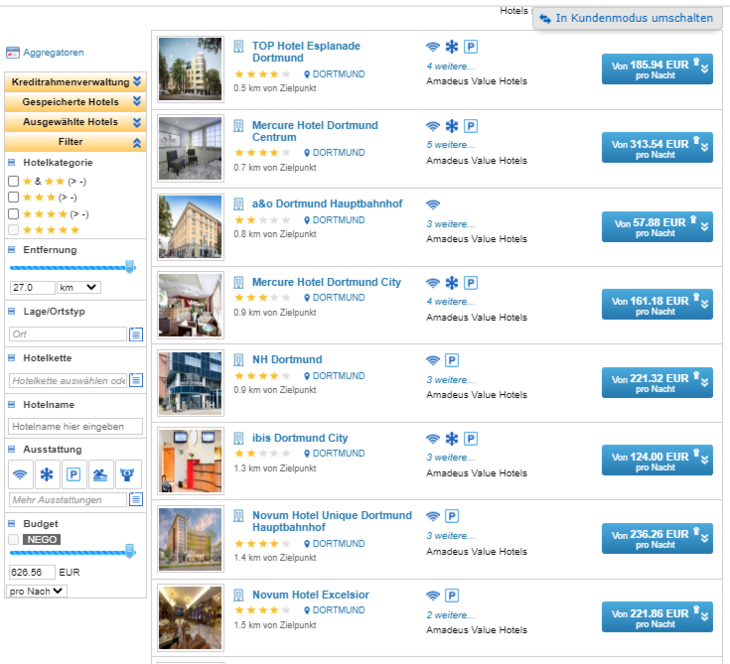This screenshot has height=664, width=730.
Task: Check the four star hotel category checkbox
Action: pos(14,214)
